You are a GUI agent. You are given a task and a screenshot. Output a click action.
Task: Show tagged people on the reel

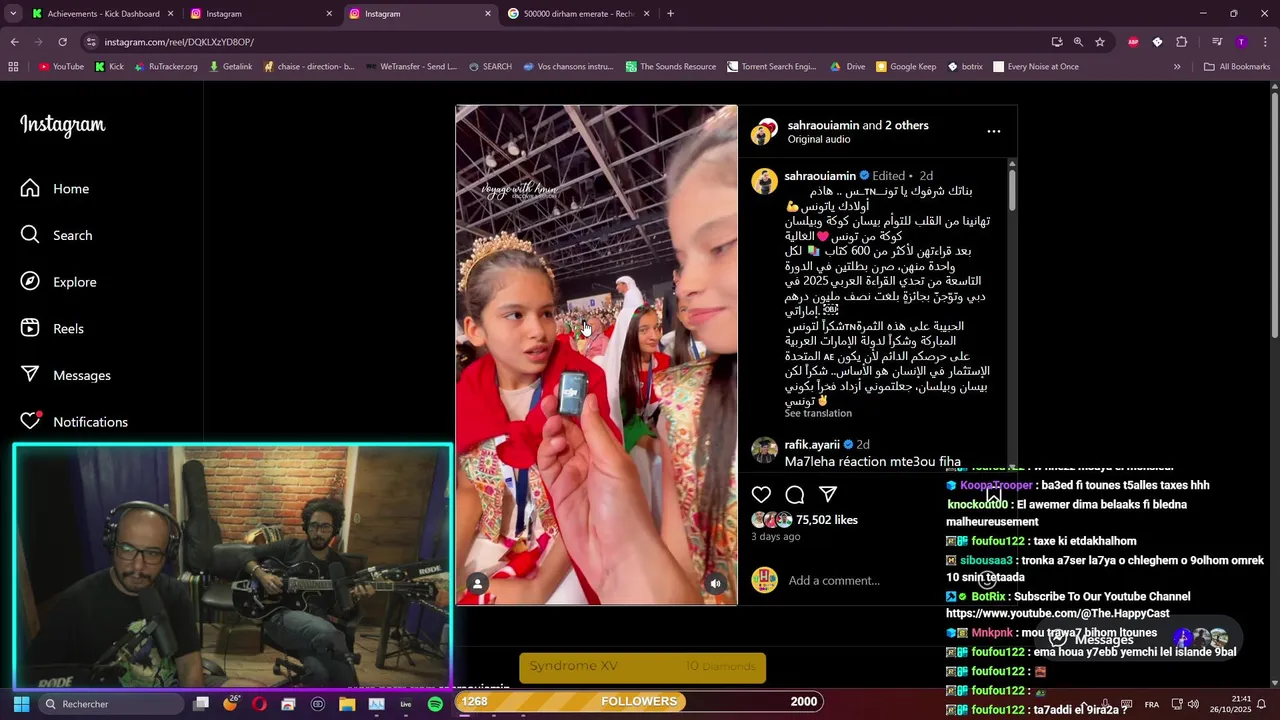coord(478,584)
